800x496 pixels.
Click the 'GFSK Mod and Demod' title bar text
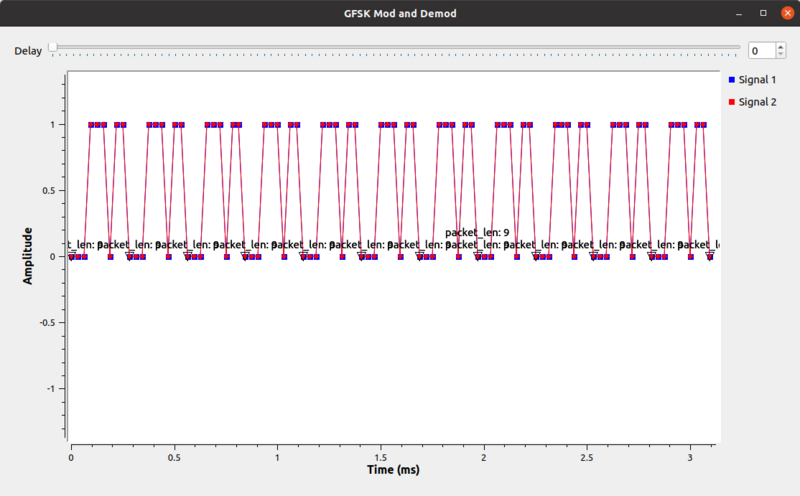(x=400, y=14)
